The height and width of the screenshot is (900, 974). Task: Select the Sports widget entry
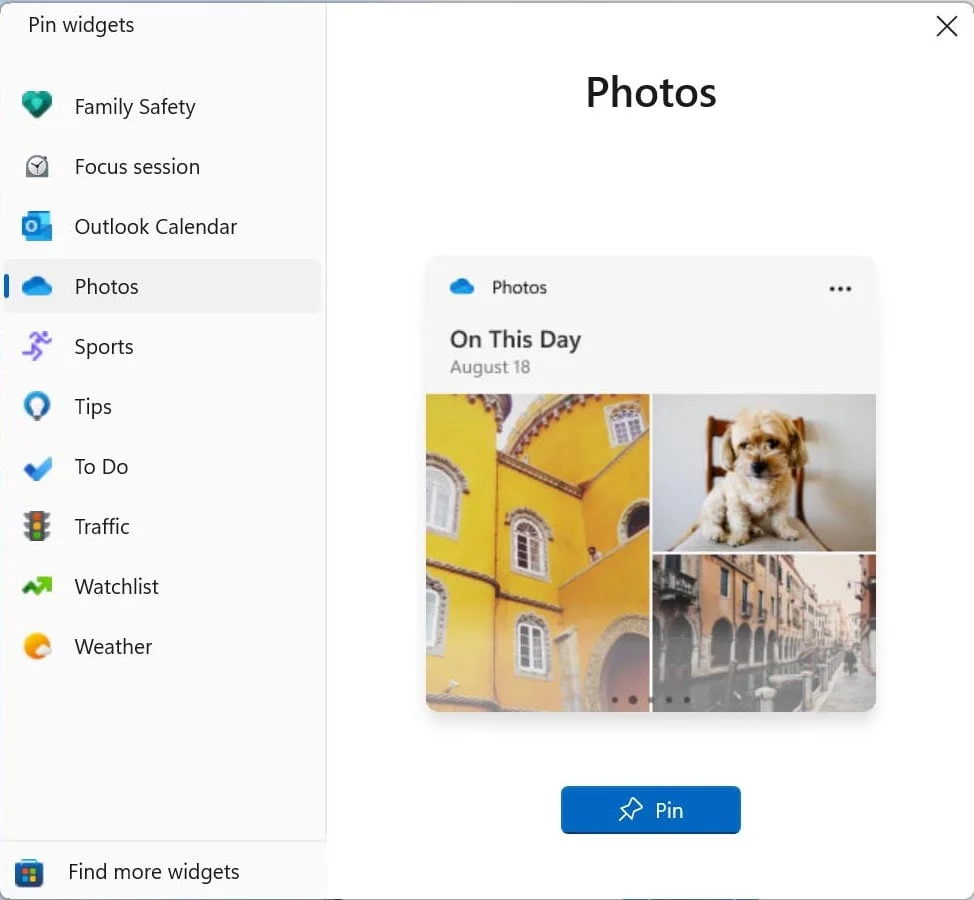click(163, 347)
